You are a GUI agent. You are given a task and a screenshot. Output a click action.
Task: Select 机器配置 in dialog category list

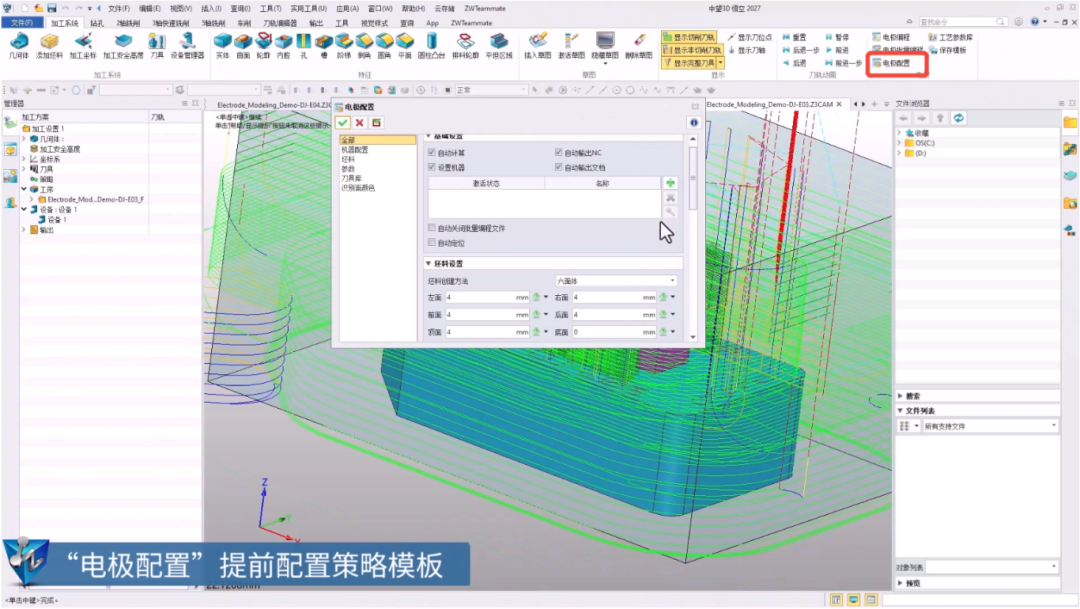355,149
